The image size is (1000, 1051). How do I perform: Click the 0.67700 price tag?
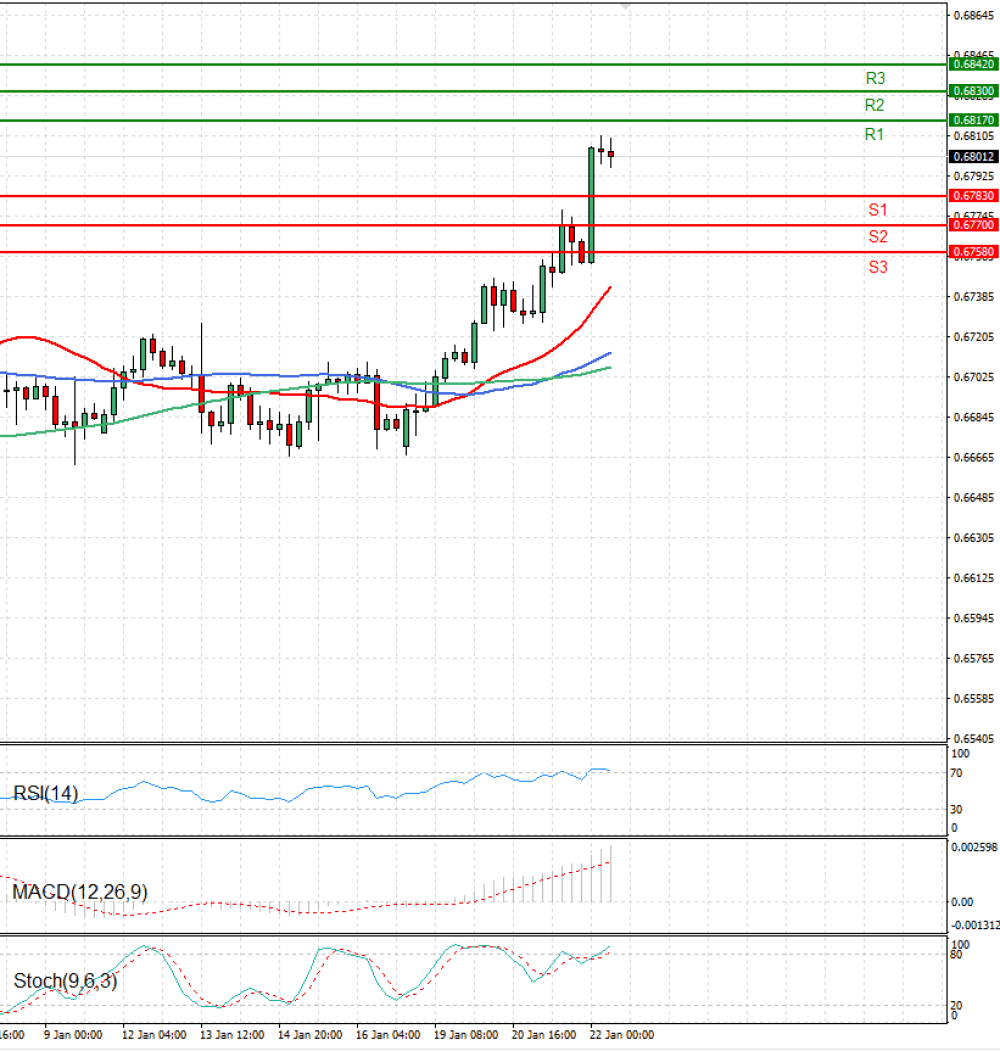976,225
